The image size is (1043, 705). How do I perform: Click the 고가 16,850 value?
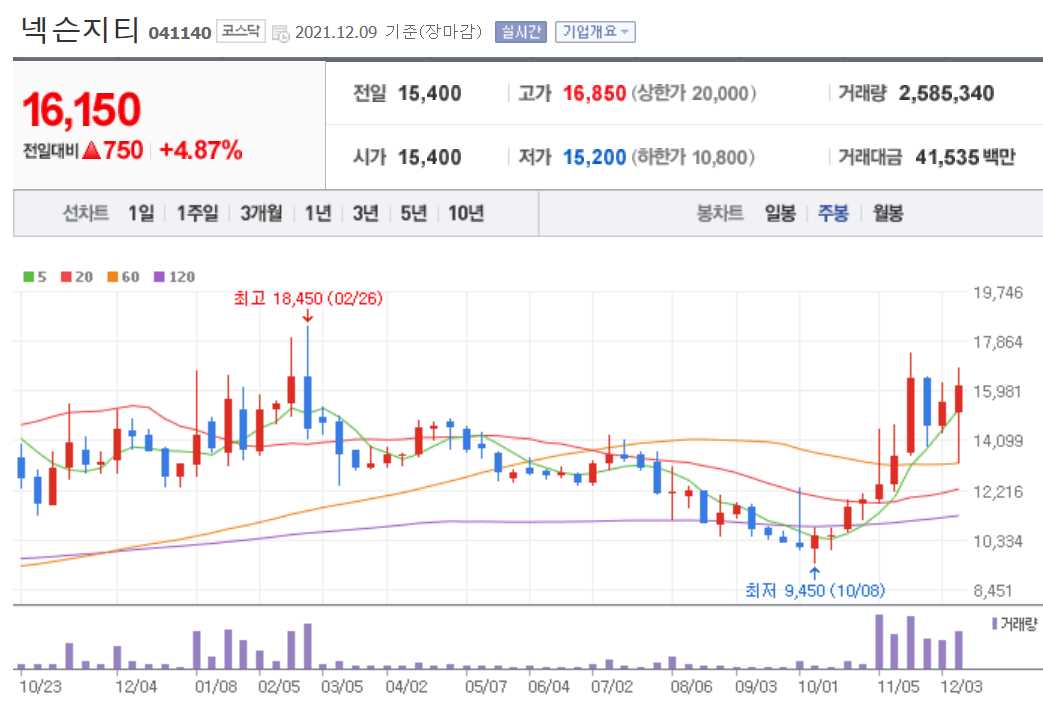(594, 94)
